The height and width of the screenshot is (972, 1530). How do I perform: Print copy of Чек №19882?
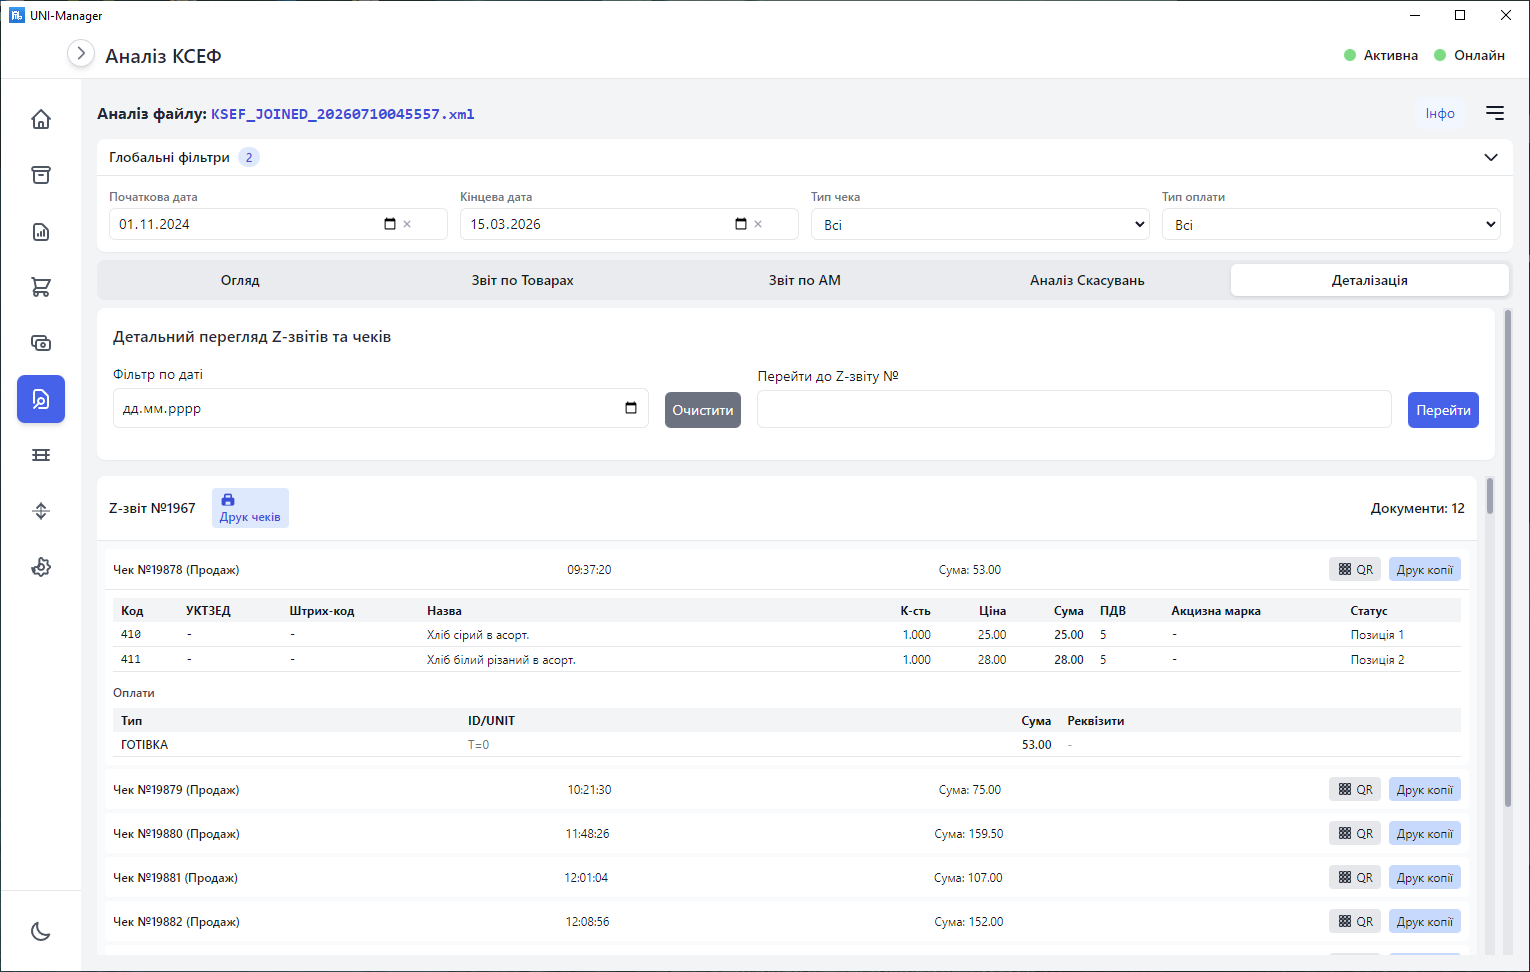tap(1425, 921)
